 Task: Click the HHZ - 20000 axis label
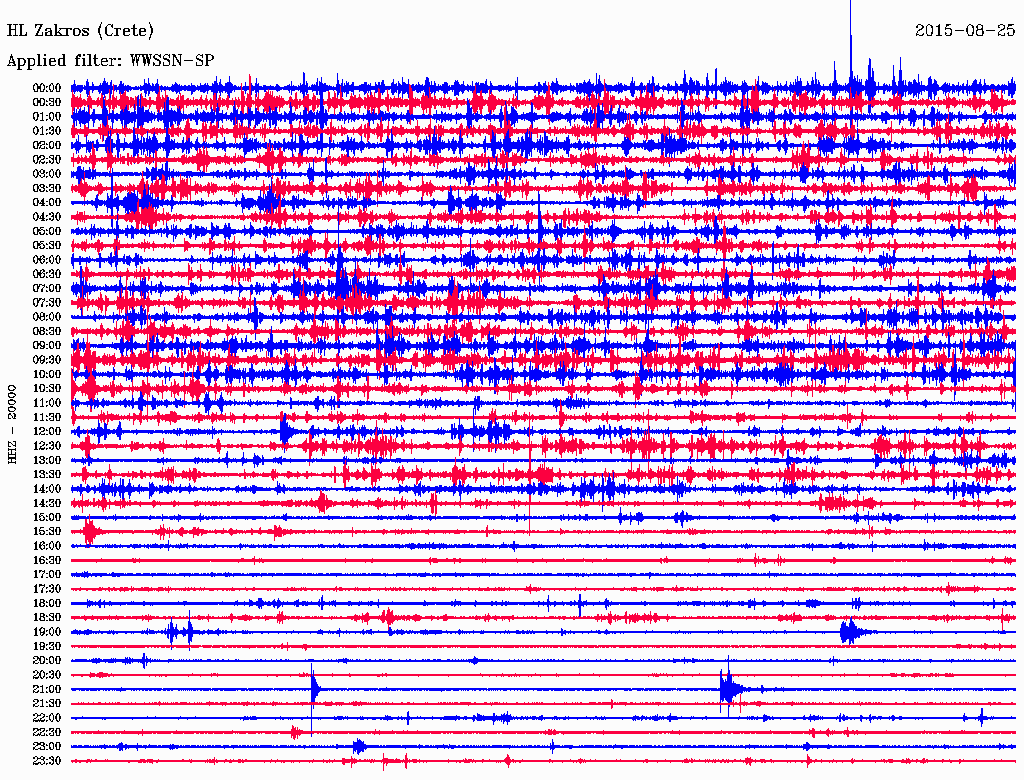pos(12,424)
